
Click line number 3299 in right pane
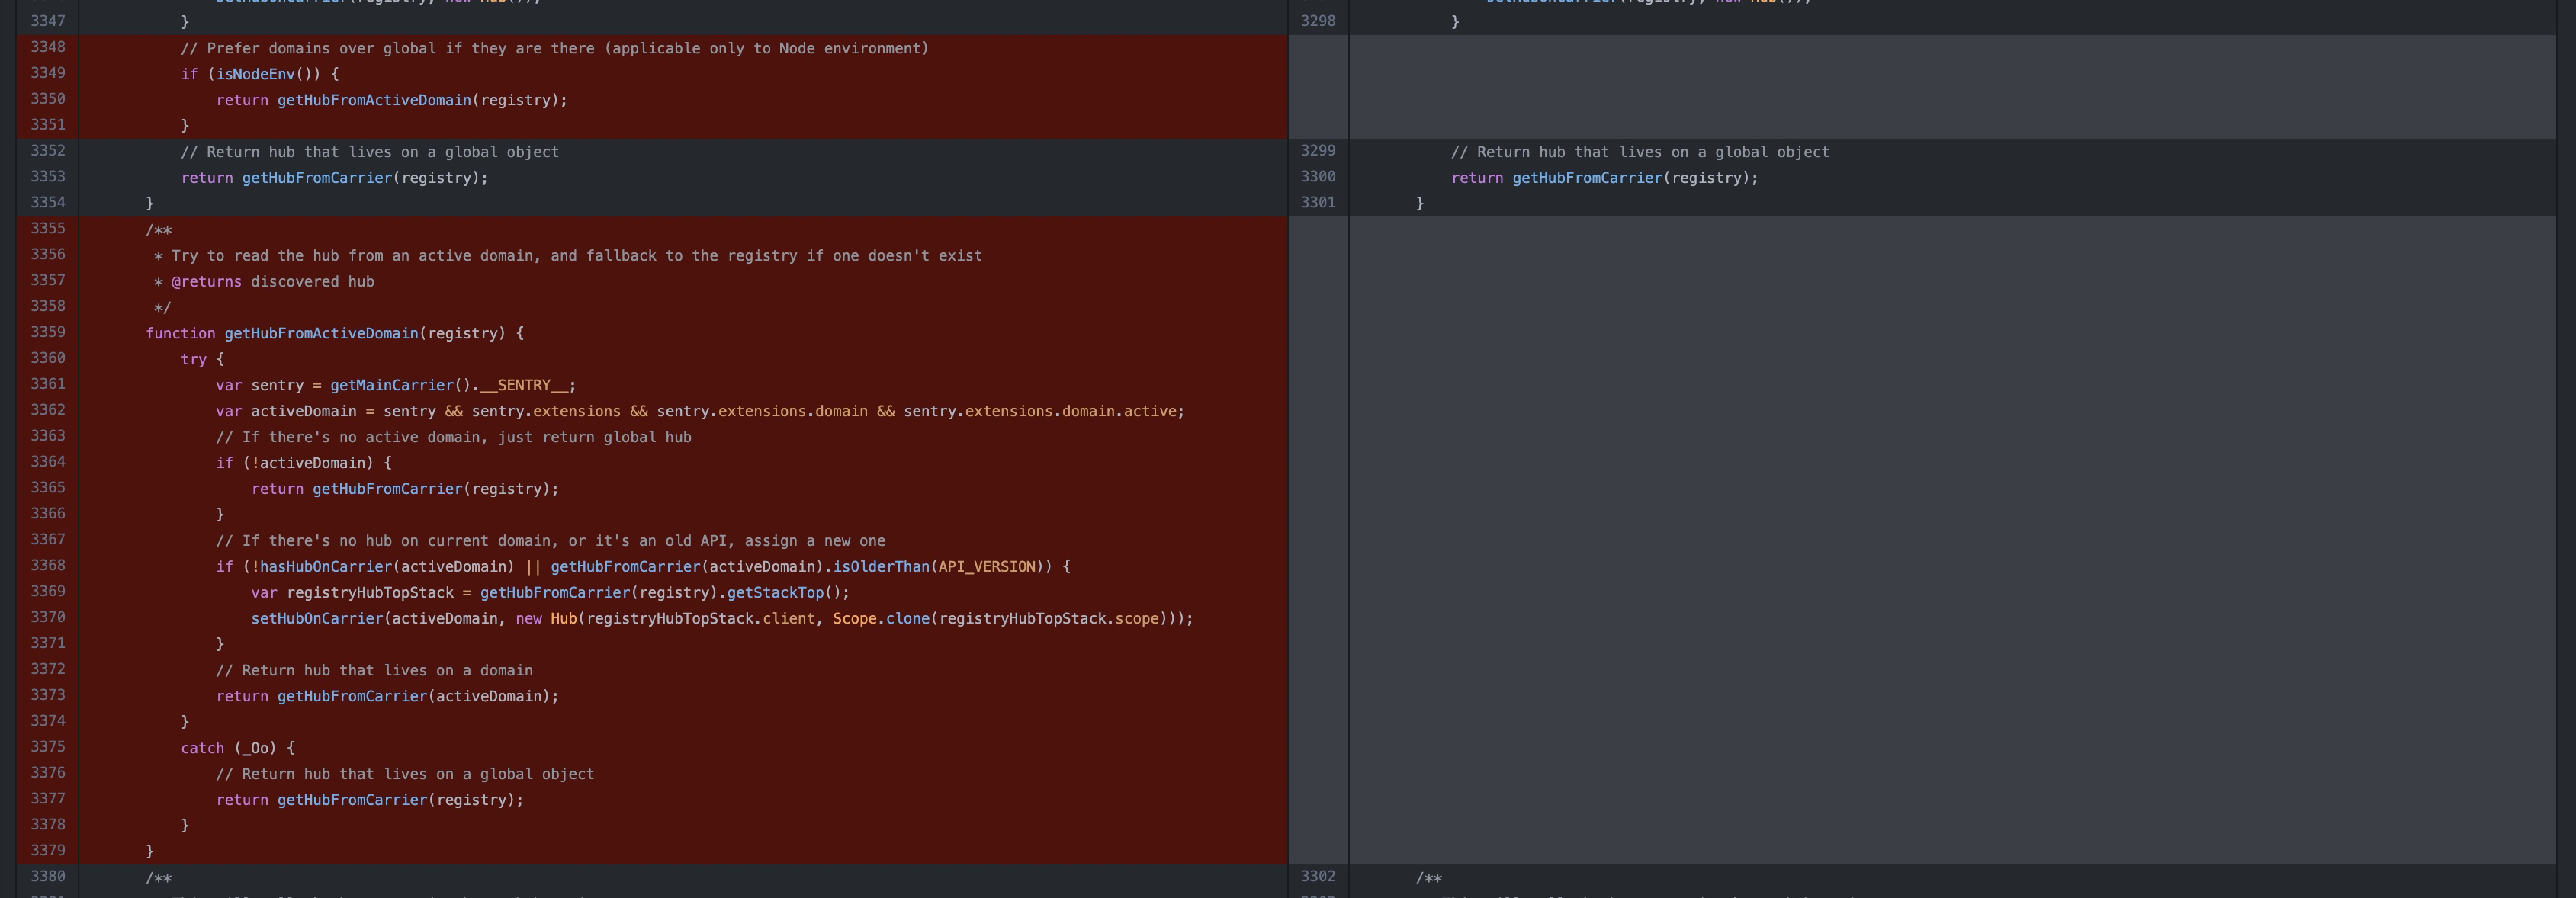click(x=1318, y=151)
